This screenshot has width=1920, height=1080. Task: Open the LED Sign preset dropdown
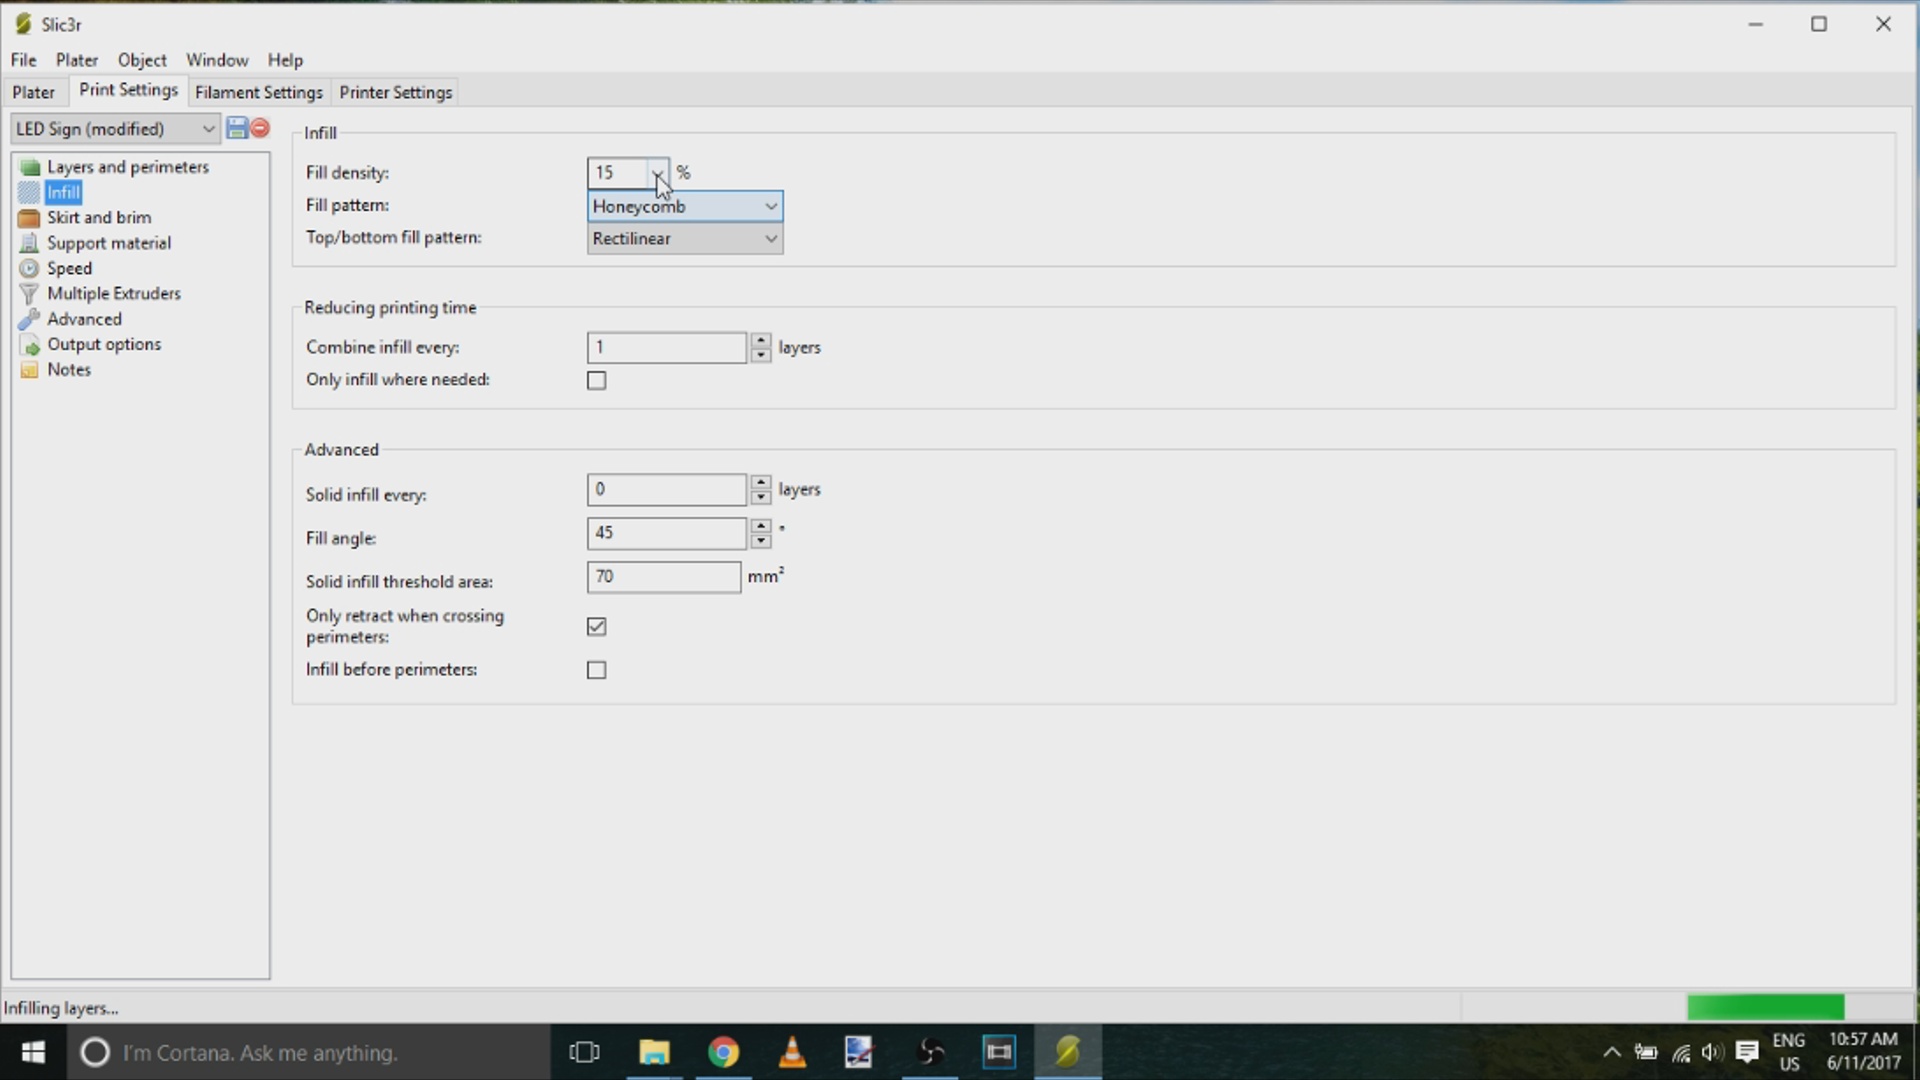207,128
